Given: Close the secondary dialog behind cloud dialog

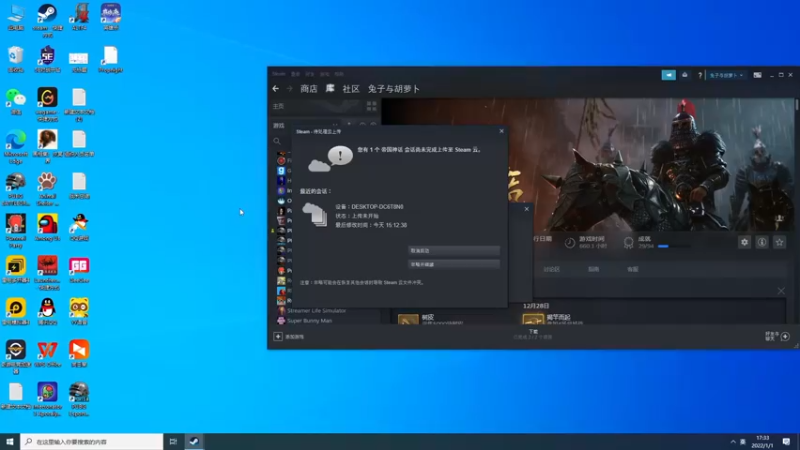Looking at the screenshot, I should [x=527, y=209].
